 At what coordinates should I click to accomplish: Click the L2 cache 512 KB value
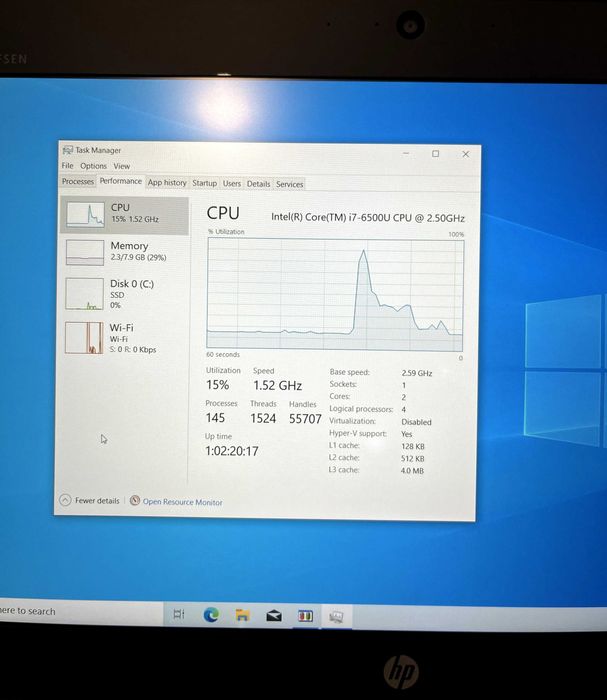(x=412, y=458)
